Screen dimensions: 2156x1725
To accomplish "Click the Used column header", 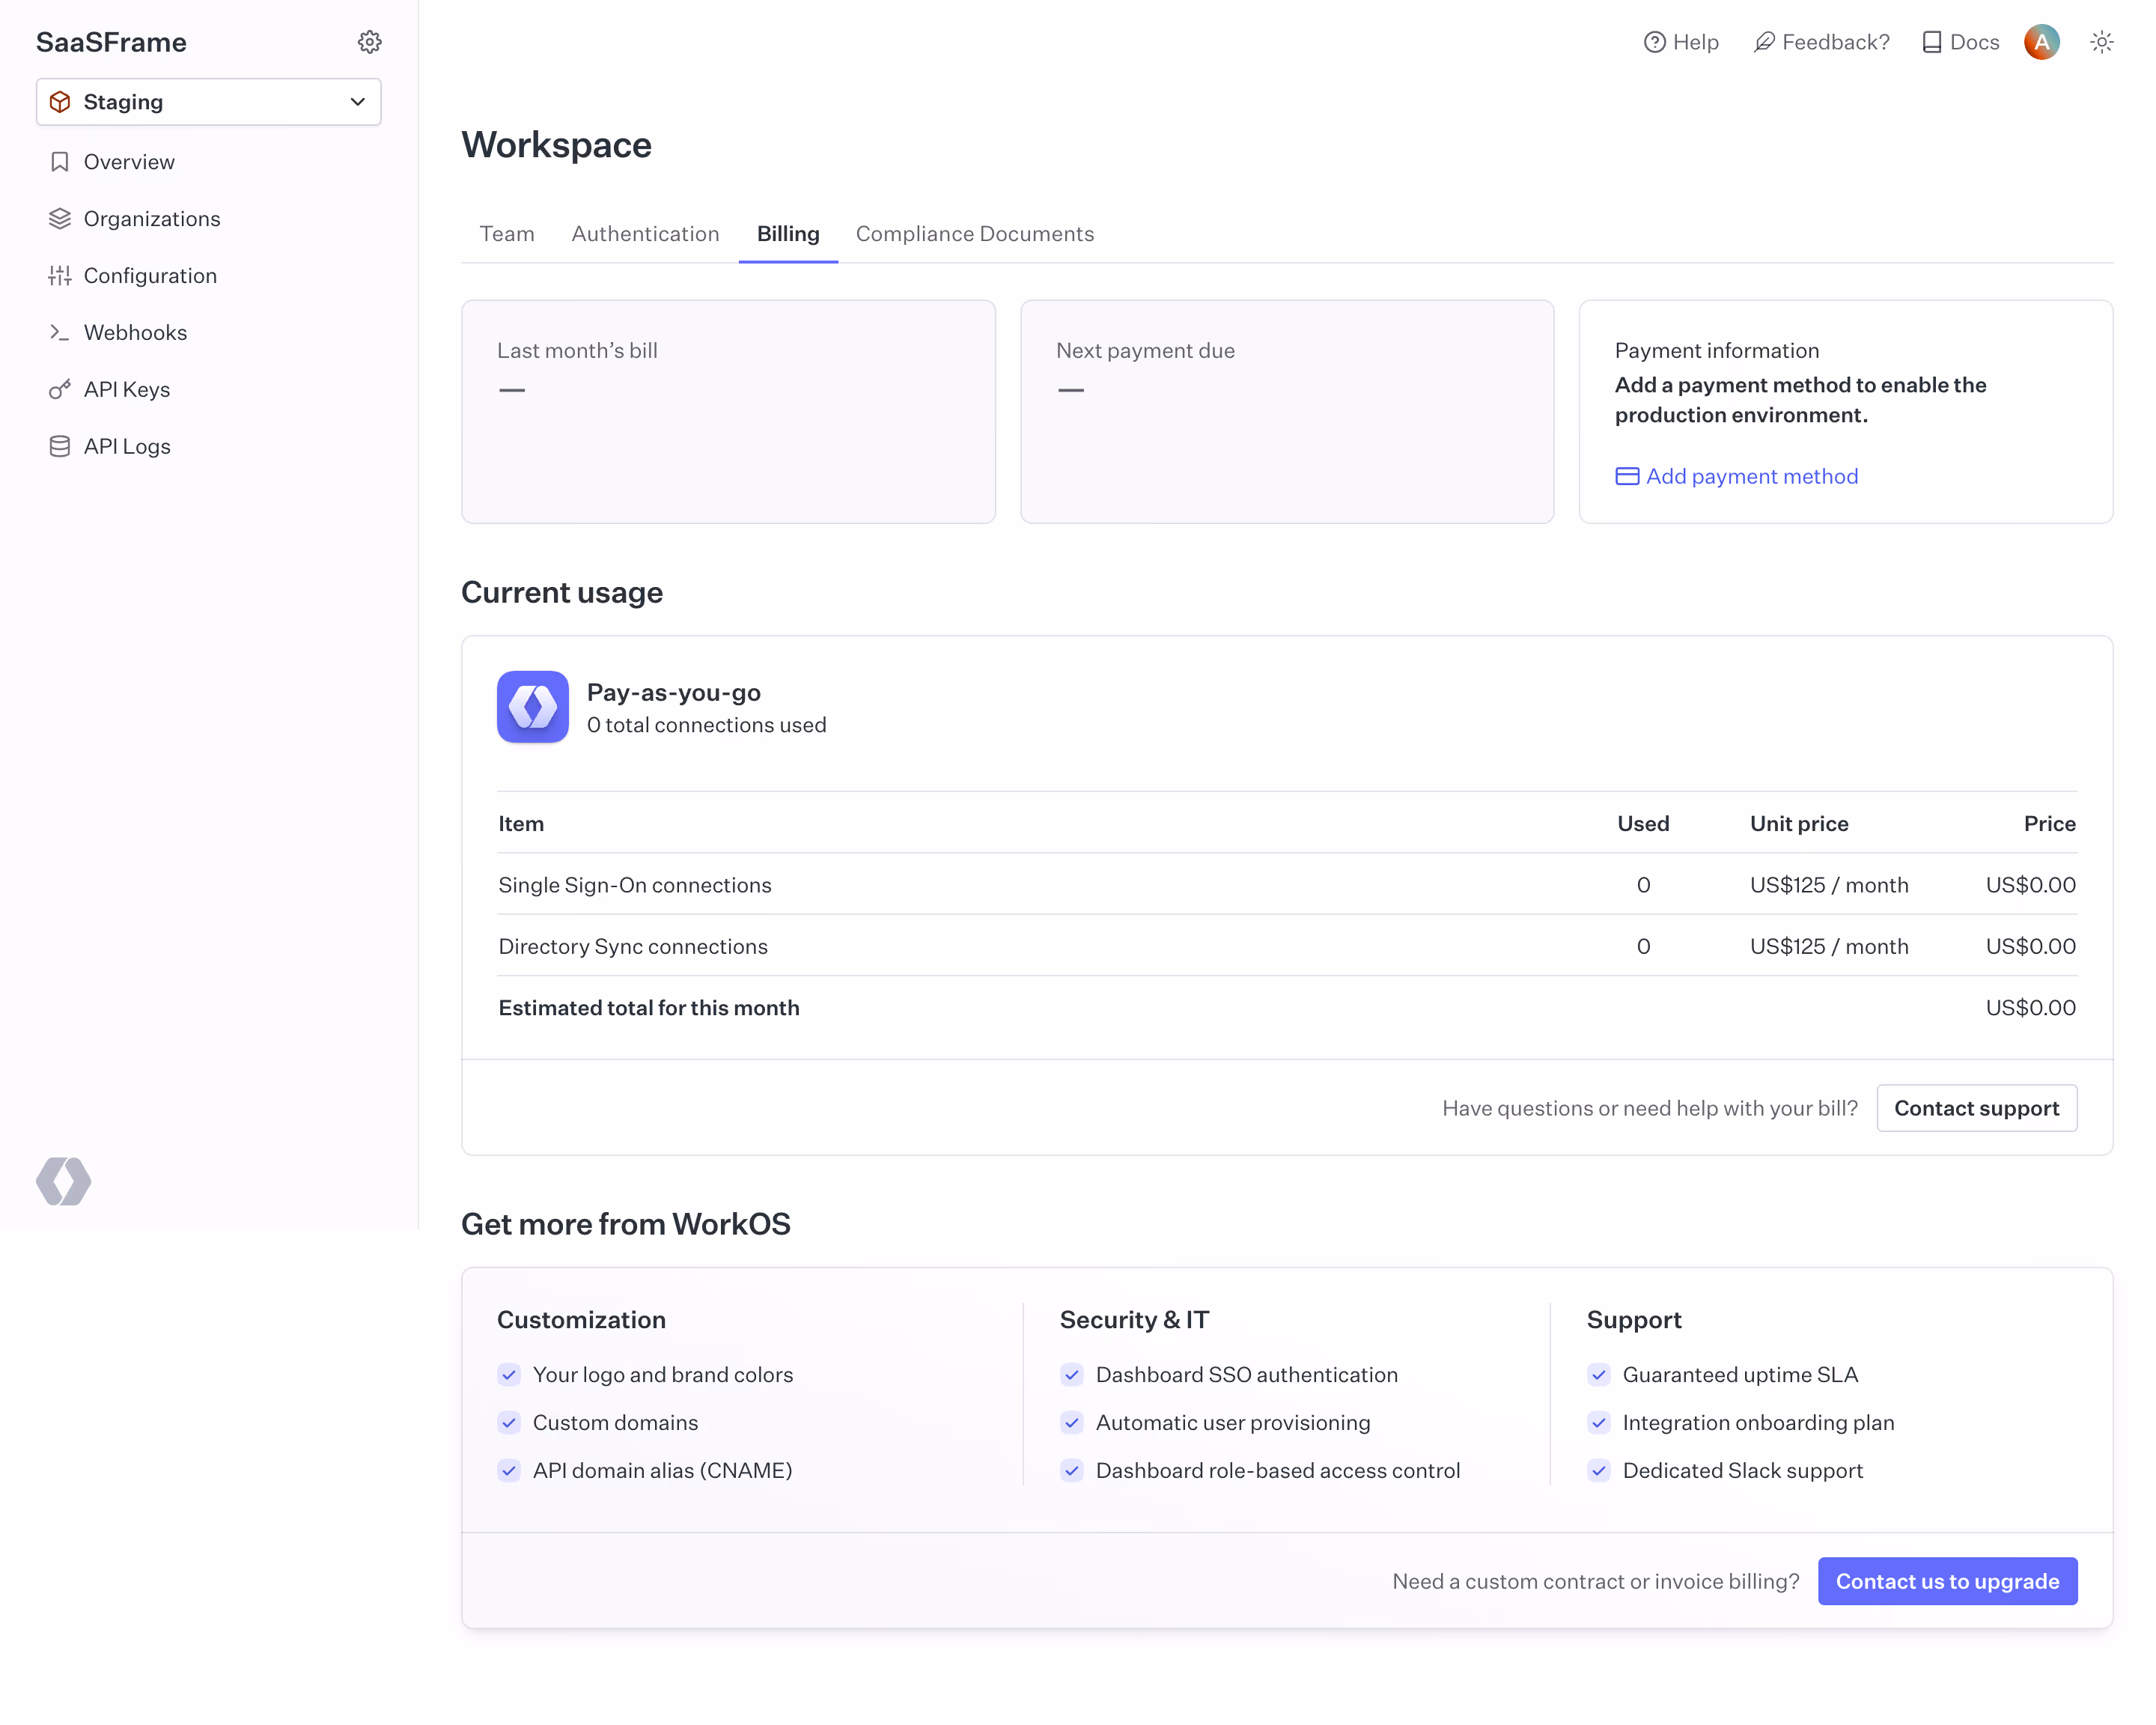I will pos(1643,824).
